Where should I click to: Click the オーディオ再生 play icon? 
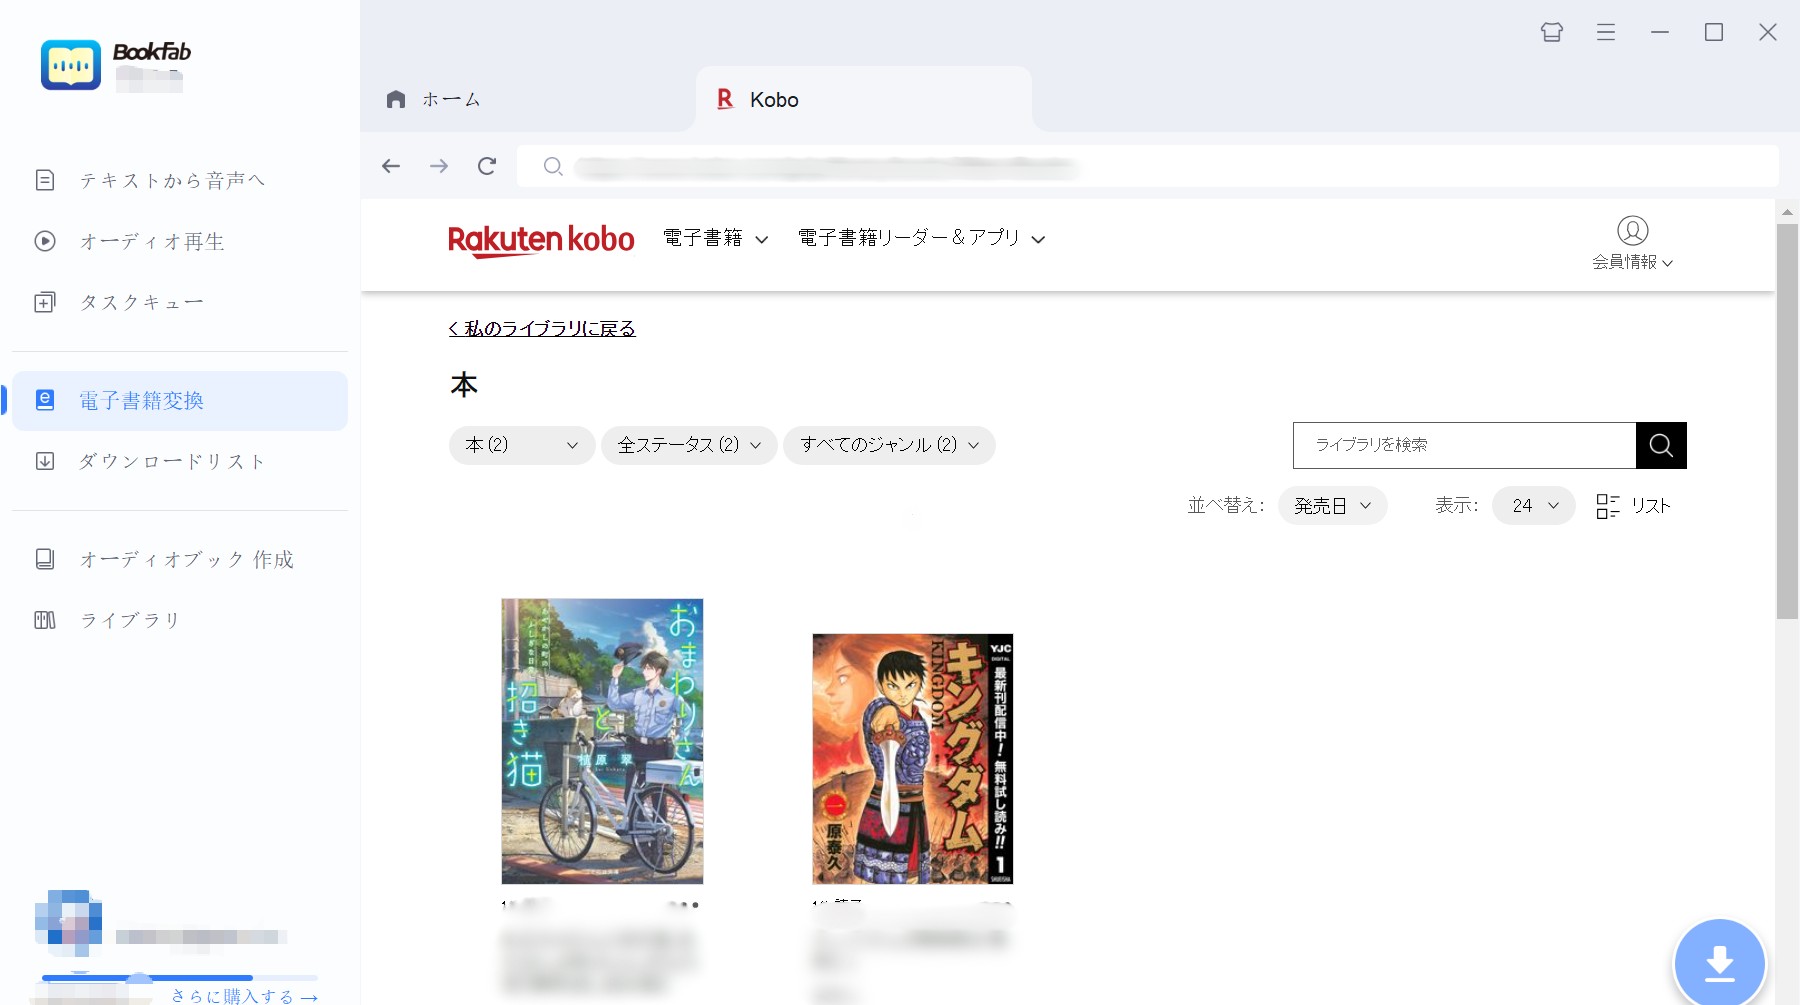coord(45,241)
